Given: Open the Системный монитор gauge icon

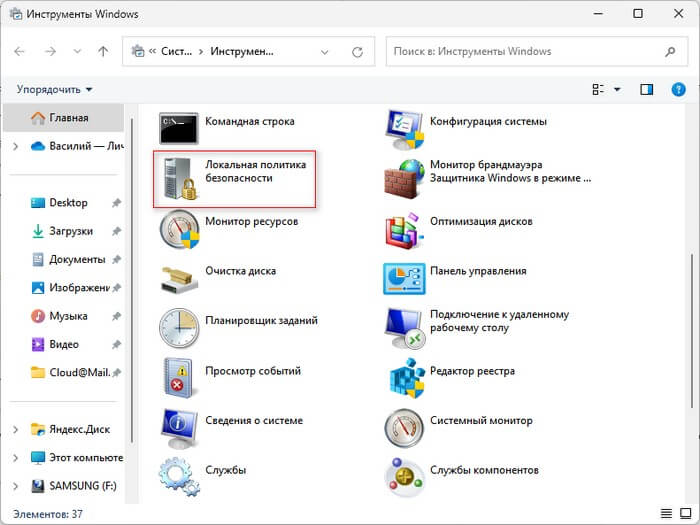Looking at the screenshot, I should 404,428.
